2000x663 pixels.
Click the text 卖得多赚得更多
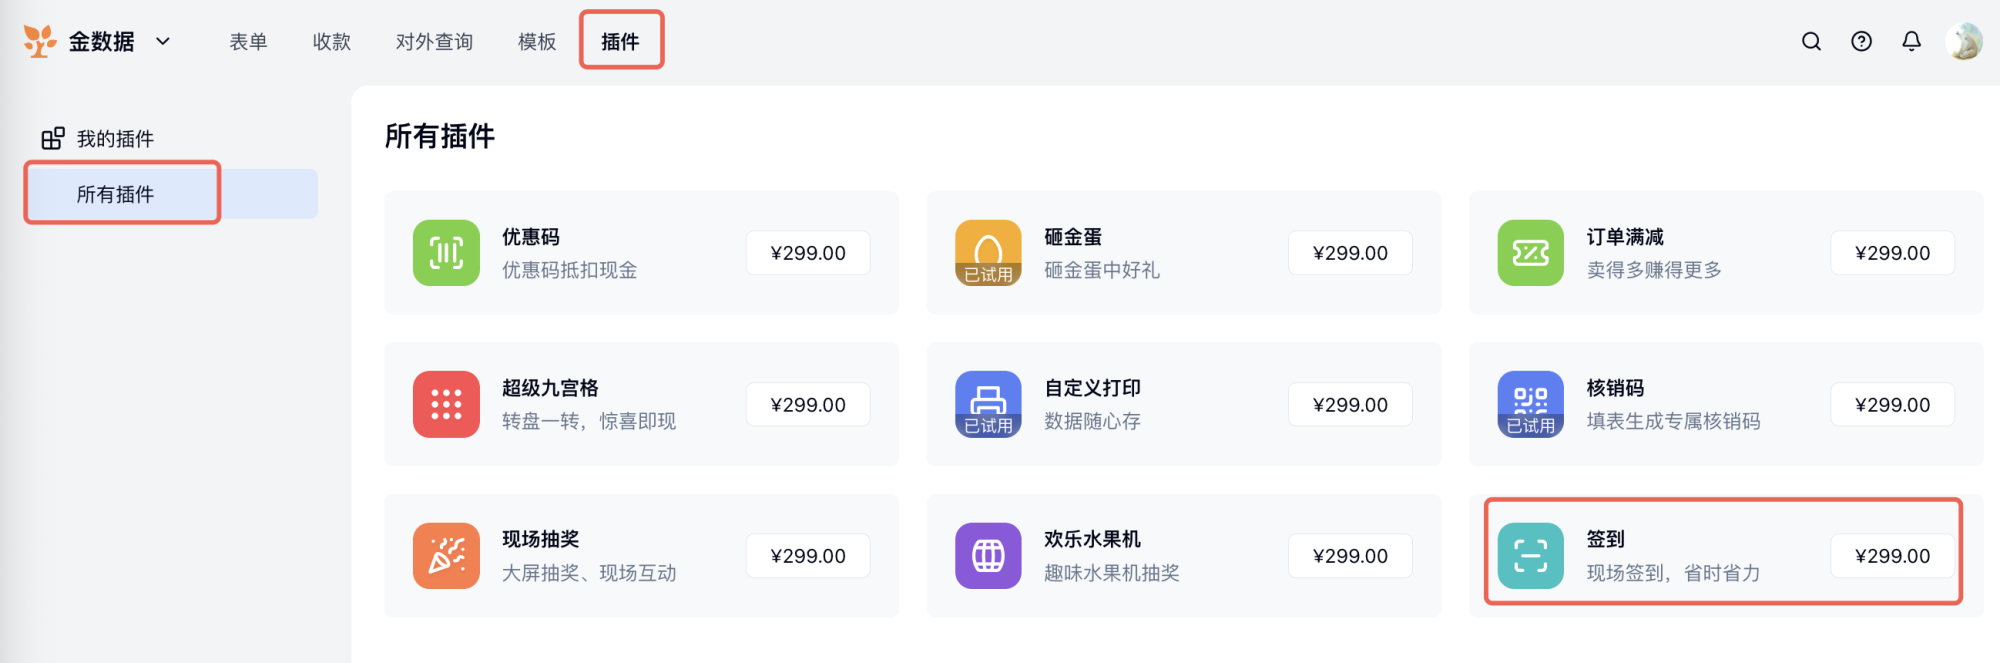pos(1654,270)
